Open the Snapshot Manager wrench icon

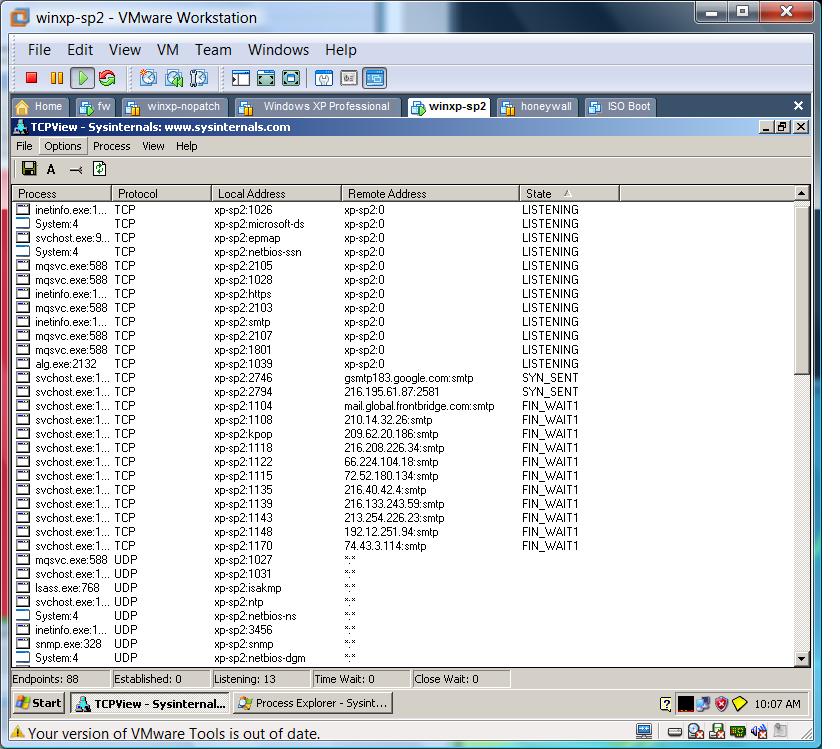199,78
